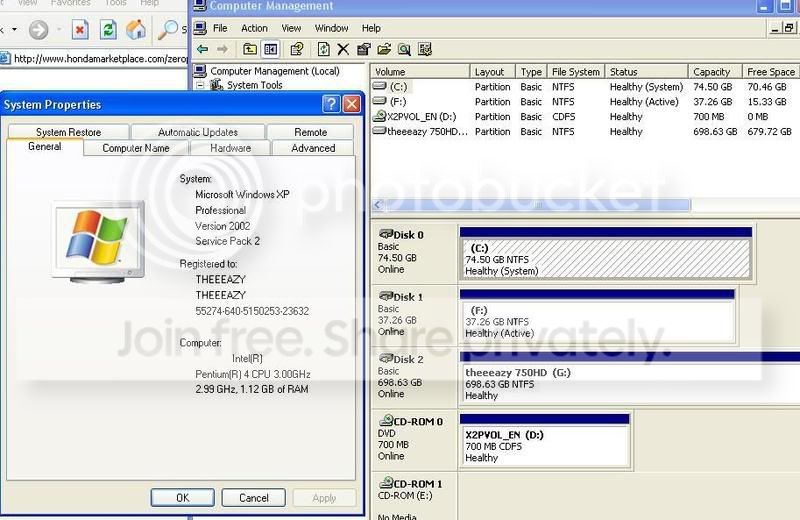
Task: Sort by the Volume column header
Action: (420, 71)
